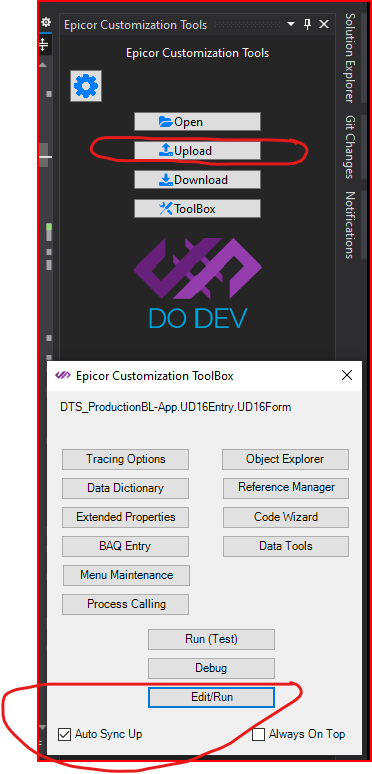
Task: Open the Object Explorer
Action: pyautogui.click(x=285, y=459)
